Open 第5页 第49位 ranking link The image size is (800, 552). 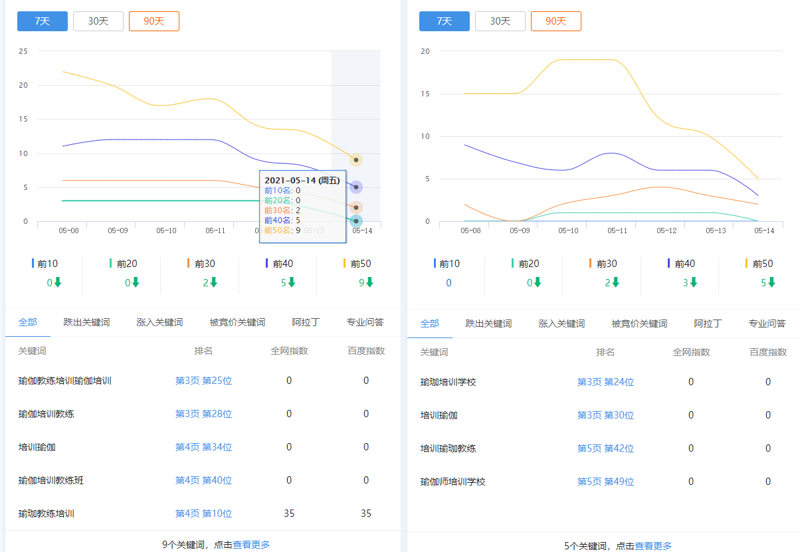click(605, 482)
